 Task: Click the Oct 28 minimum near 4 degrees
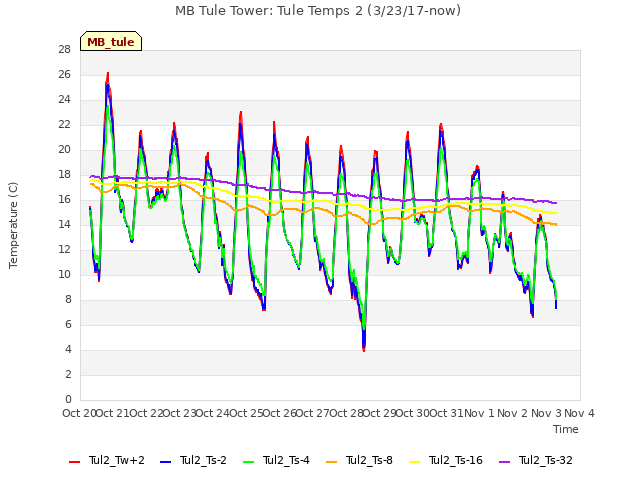[x=364, y=349]
